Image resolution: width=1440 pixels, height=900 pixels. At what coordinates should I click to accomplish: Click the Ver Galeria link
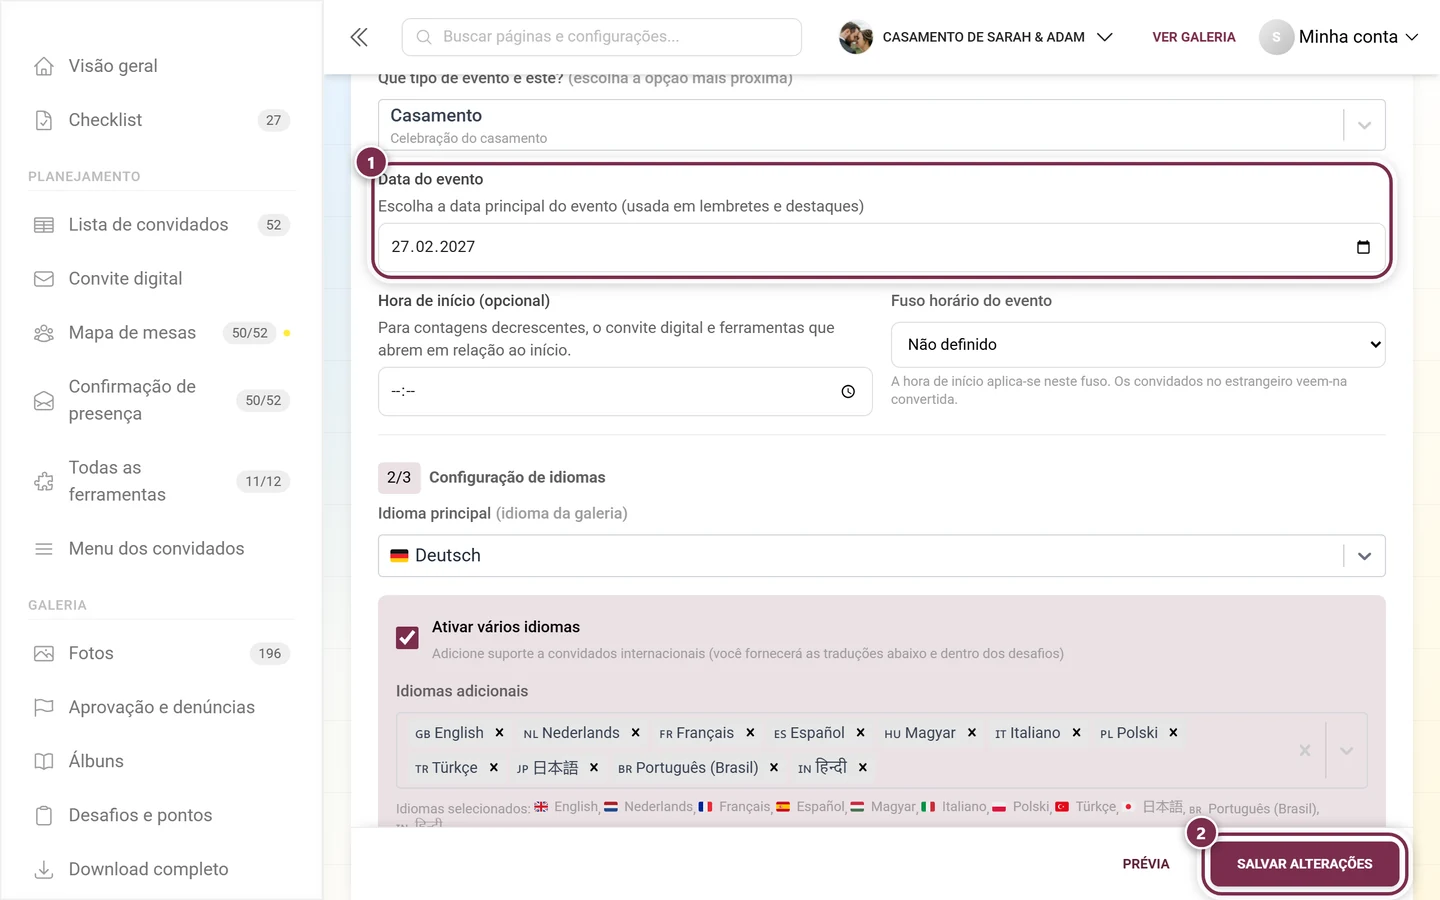[1194, 37]
